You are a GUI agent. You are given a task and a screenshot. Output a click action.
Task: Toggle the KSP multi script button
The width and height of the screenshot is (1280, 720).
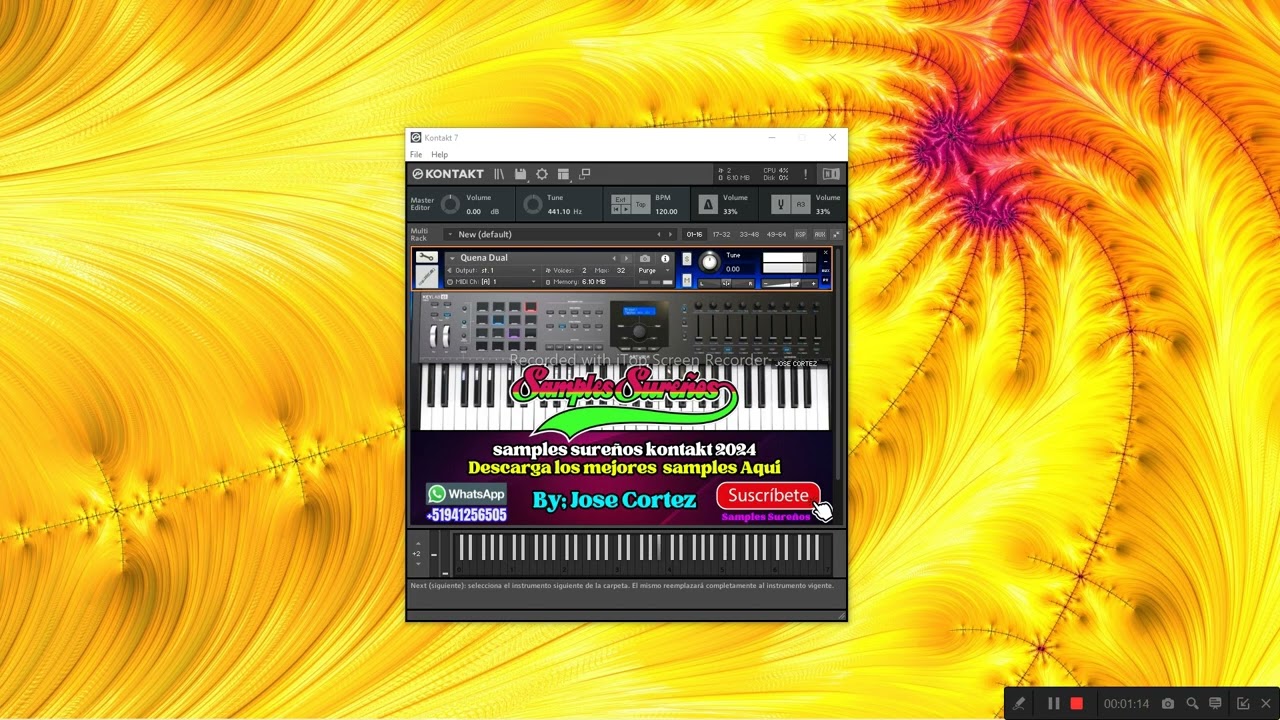(x=800, y=234)
